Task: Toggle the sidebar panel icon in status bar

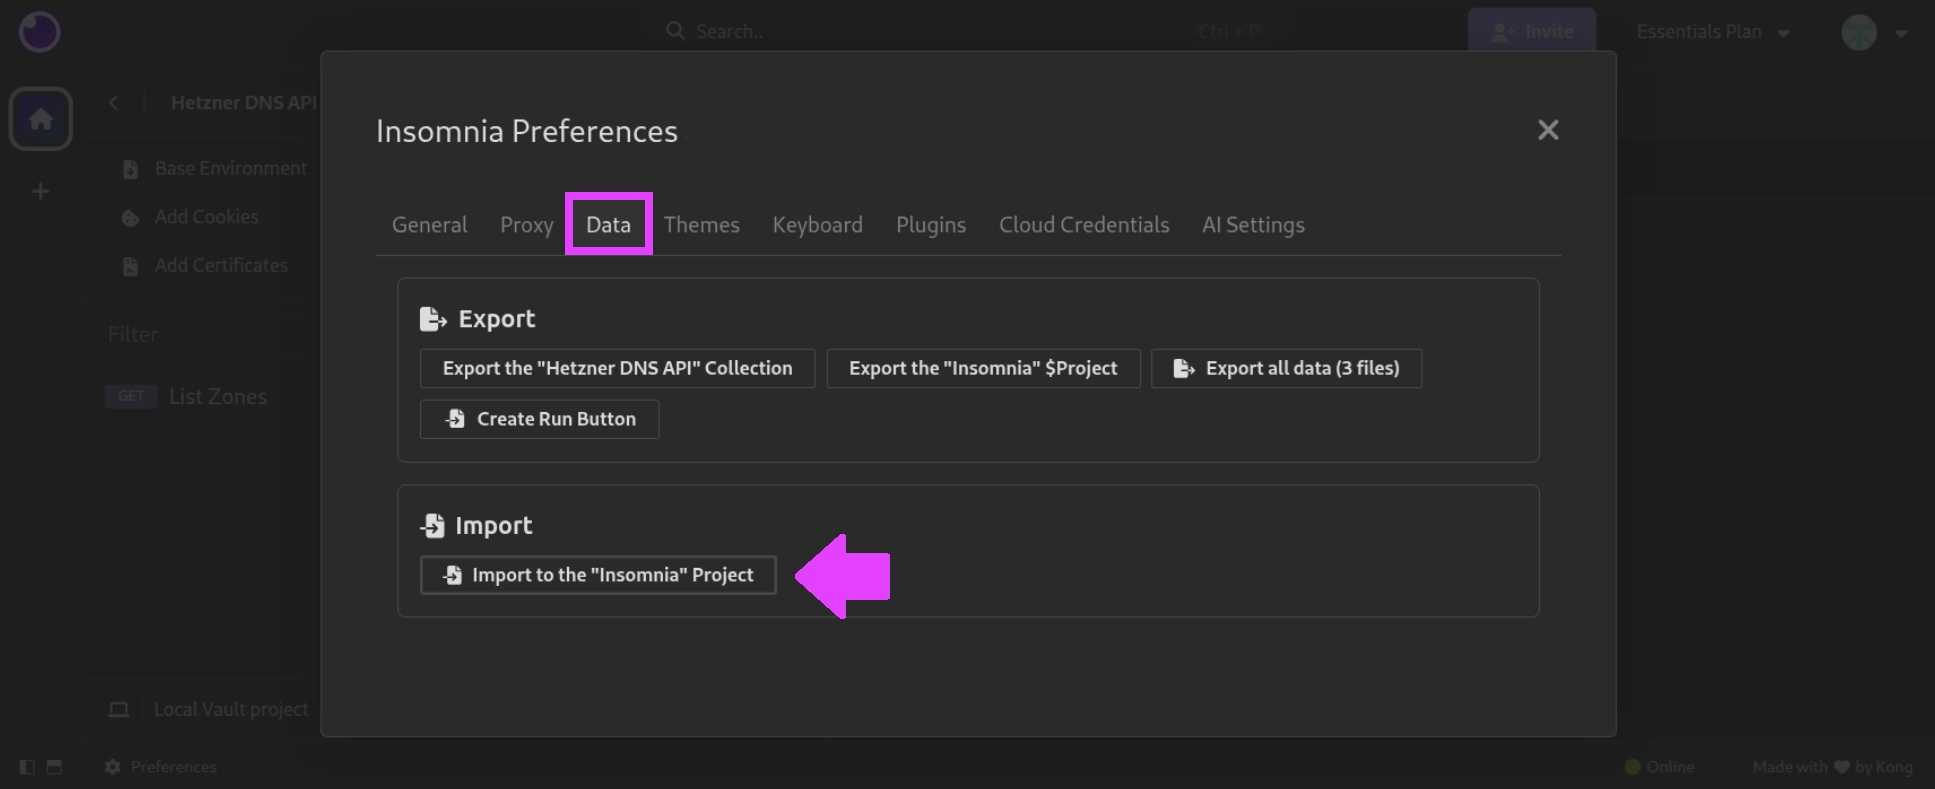Action: (x=27, y=767)
